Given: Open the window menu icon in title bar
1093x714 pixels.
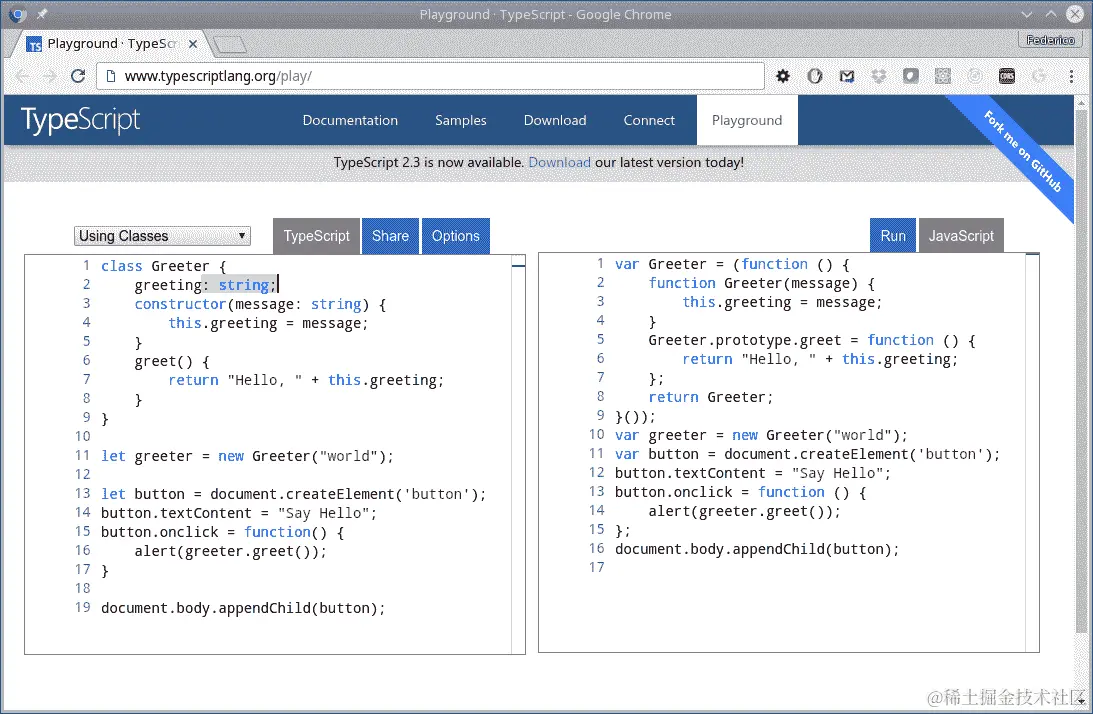Looking at the screenshot, I should 17,14.
